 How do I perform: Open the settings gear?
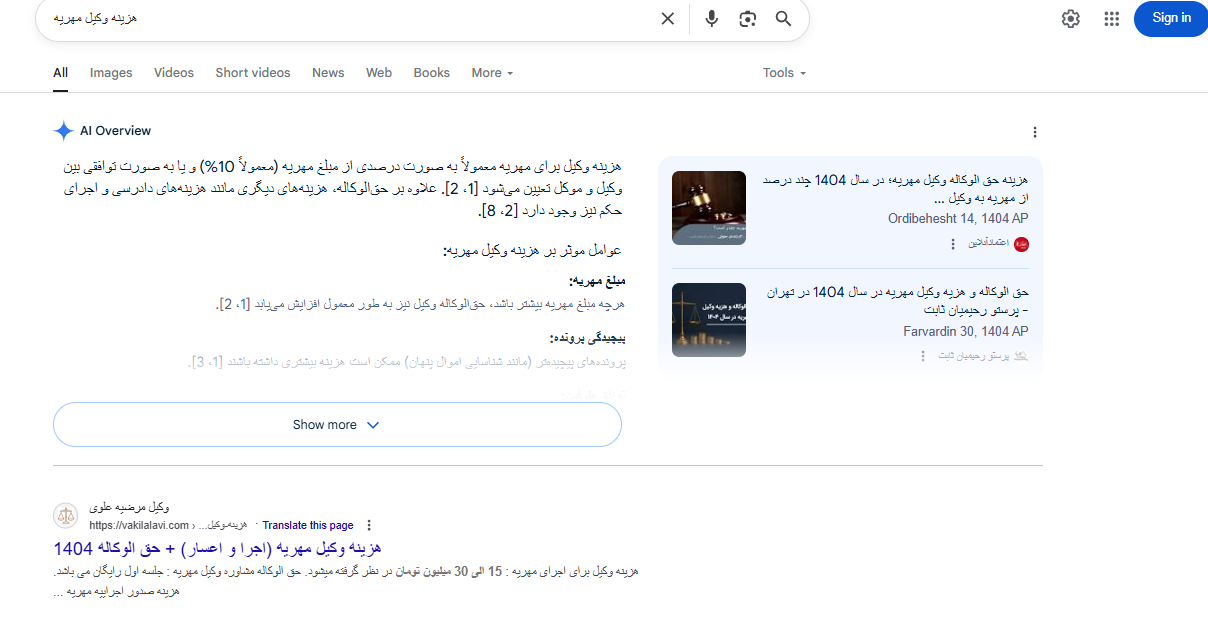pos(1071,18)
